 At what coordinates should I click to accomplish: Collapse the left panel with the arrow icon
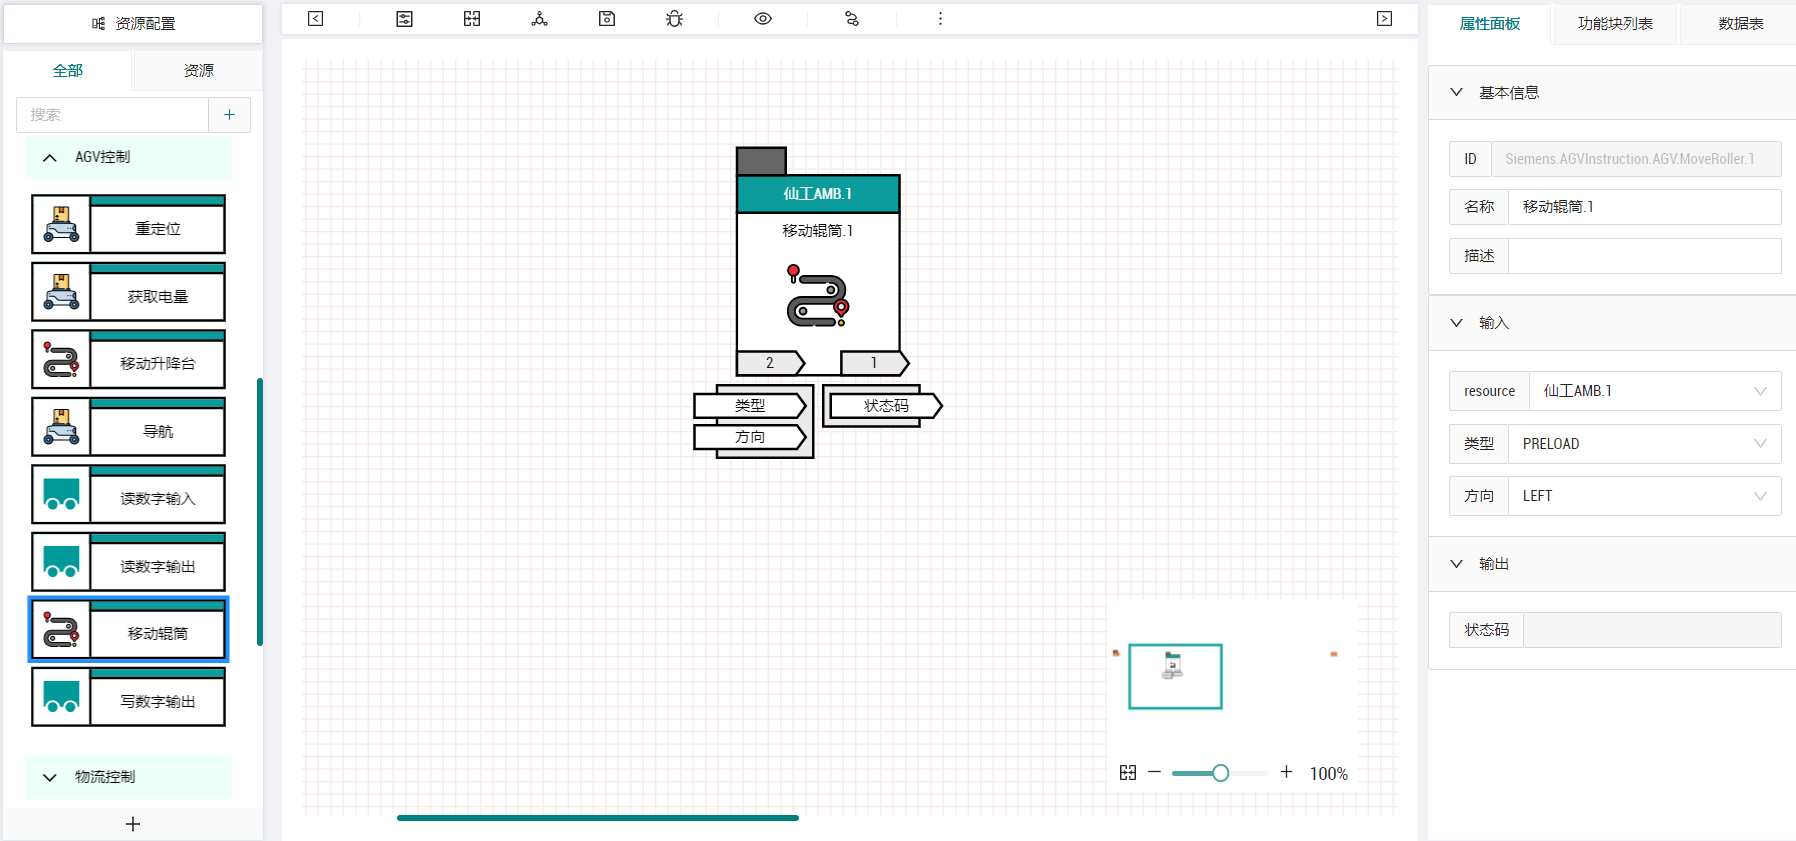[x=315, y=19]
